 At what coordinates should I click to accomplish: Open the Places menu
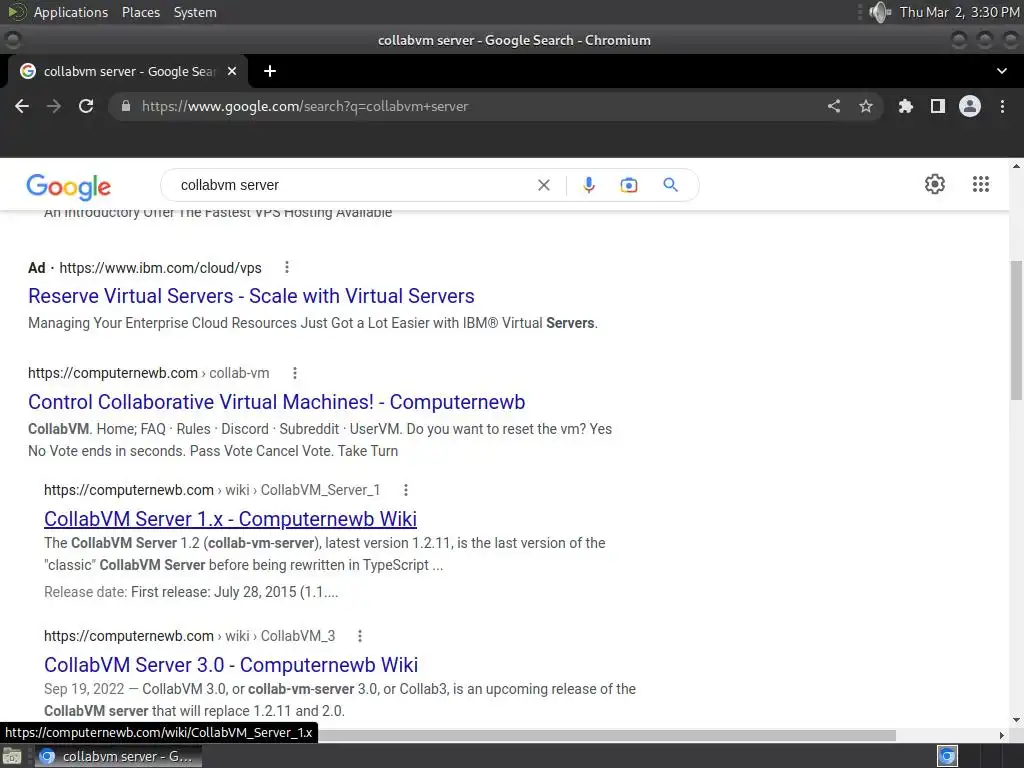[x=141, y=12]
